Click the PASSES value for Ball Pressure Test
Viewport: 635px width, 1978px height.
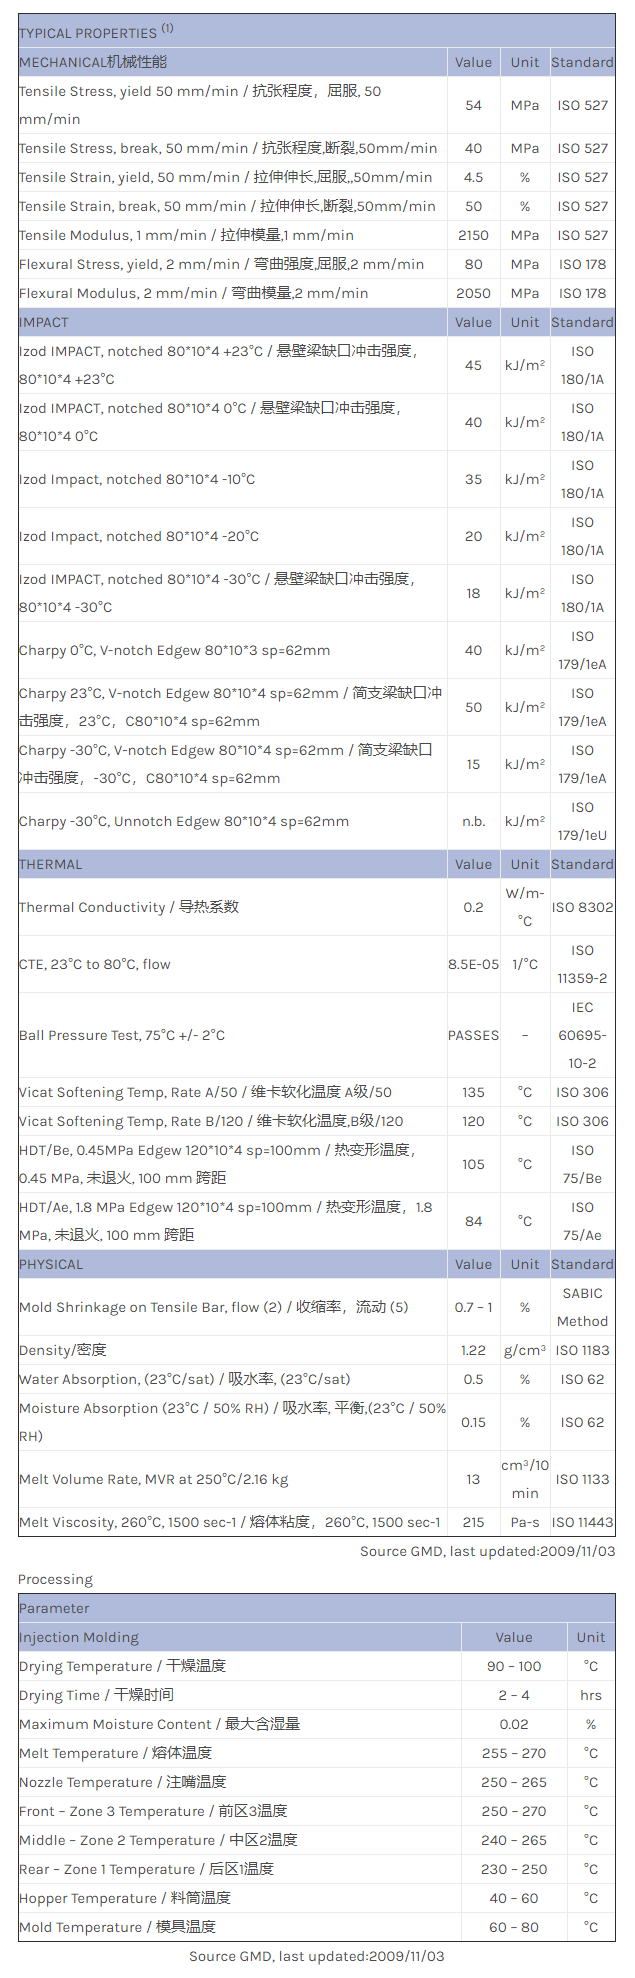point(473,1035)
